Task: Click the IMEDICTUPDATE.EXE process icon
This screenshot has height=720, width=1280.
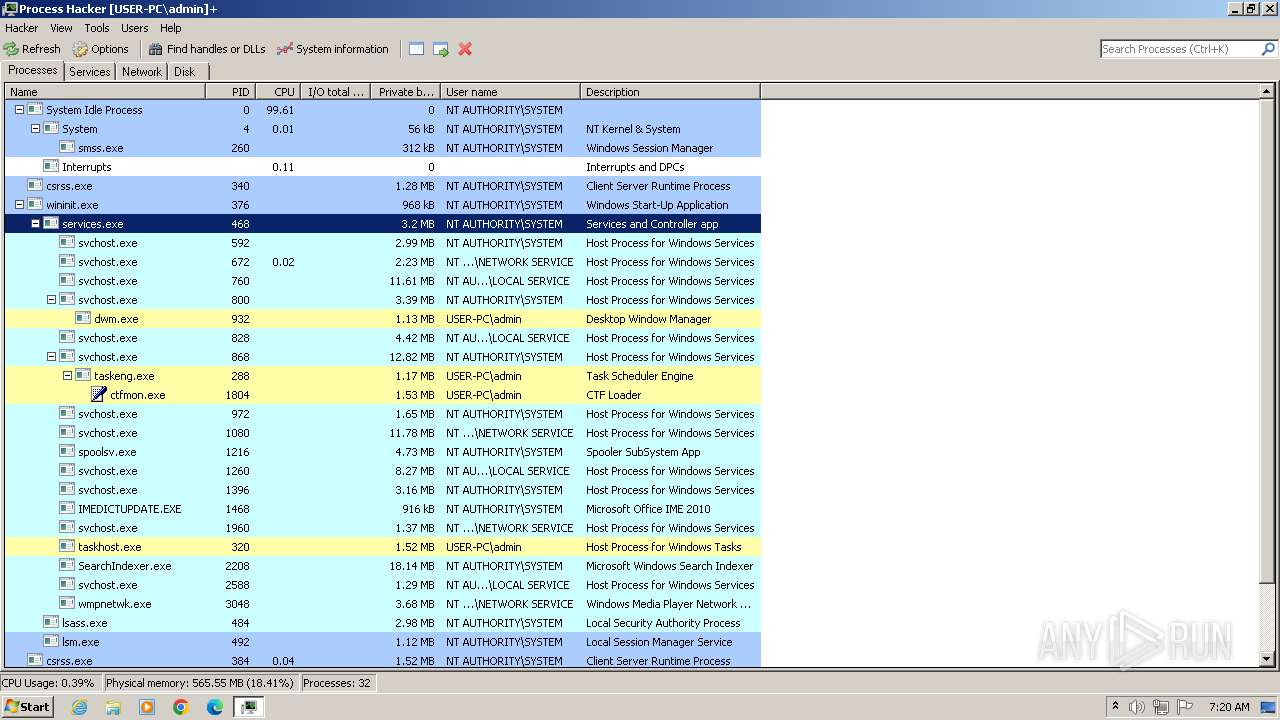Action: [x=67, y=509]
